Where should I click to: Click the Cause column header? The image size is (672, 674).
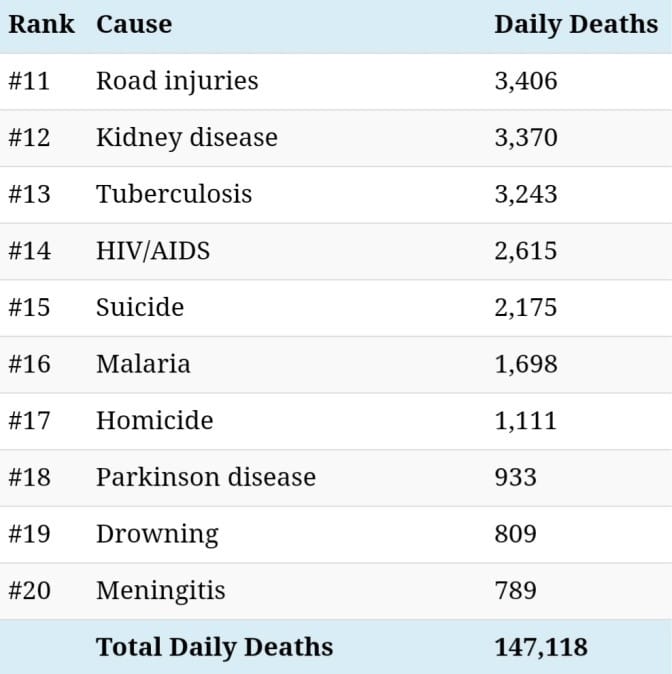pos(134,25)
